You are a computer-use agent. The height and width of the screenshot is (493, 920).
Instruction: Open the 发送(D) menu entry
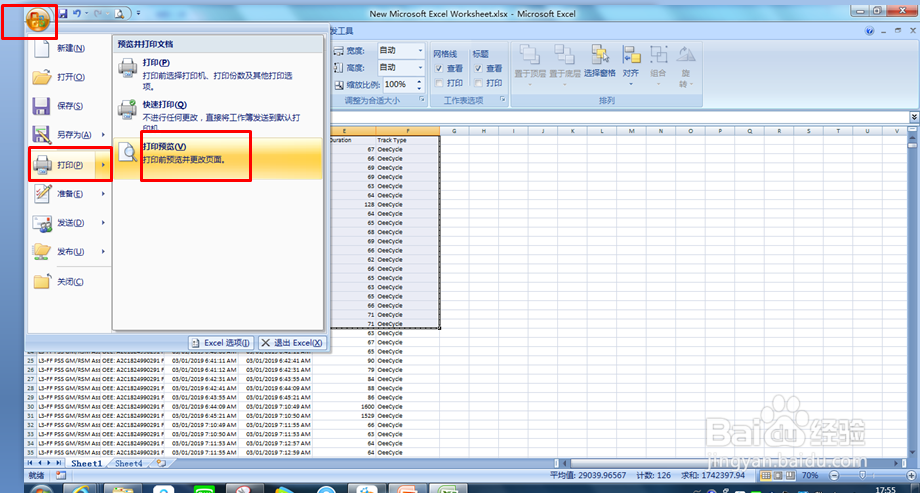click(x=69, y=222)
